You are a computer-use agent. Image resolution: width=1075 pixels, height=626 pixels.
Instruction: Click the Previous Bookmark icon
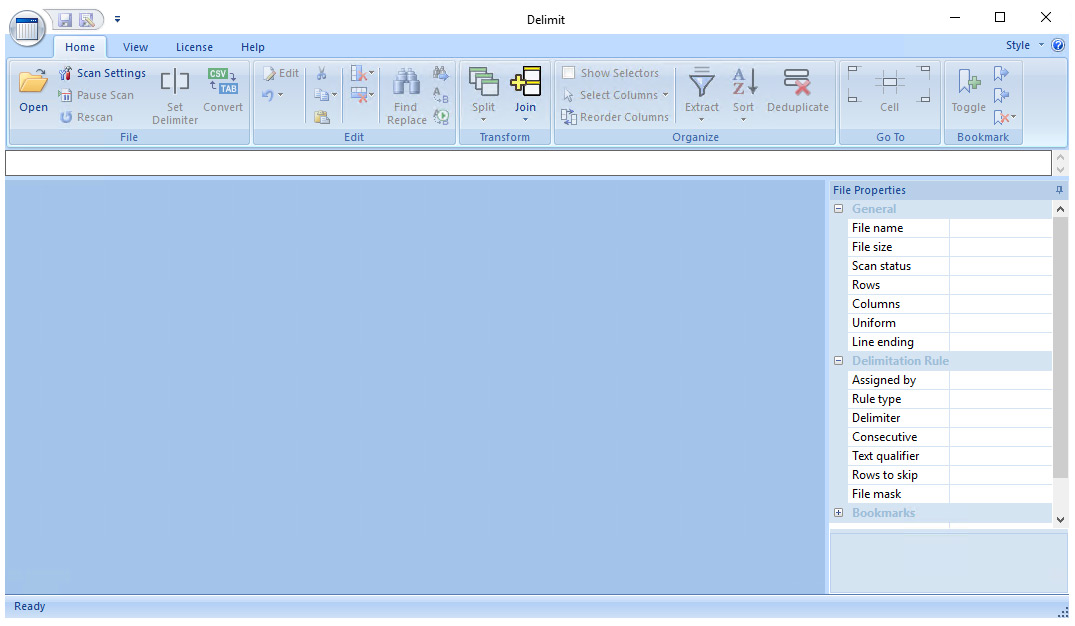[1001, 95]
